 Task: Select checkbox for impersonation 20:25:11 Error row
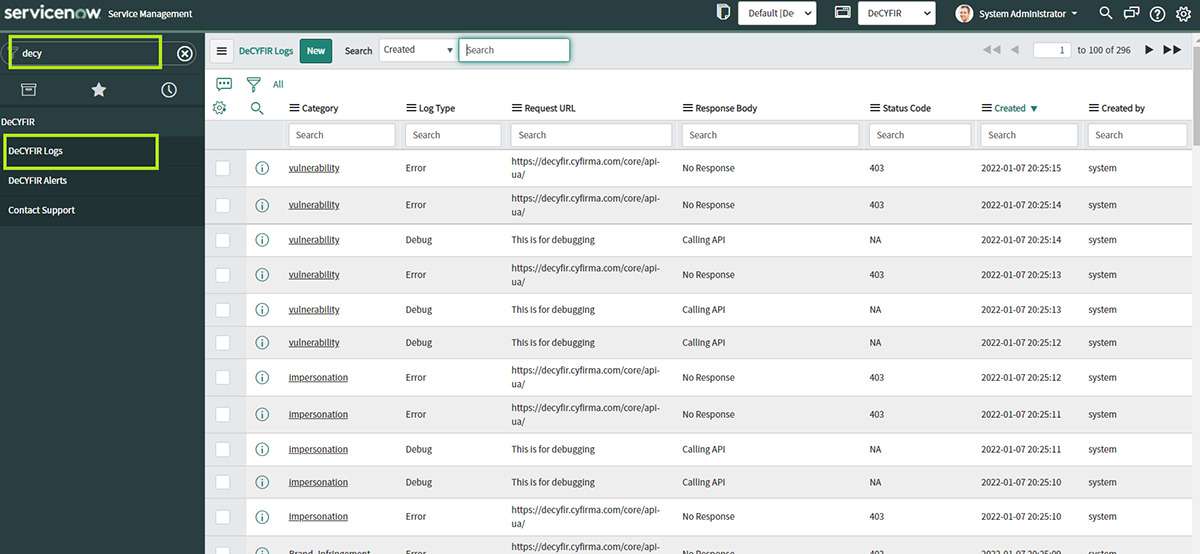click(222, 414)
